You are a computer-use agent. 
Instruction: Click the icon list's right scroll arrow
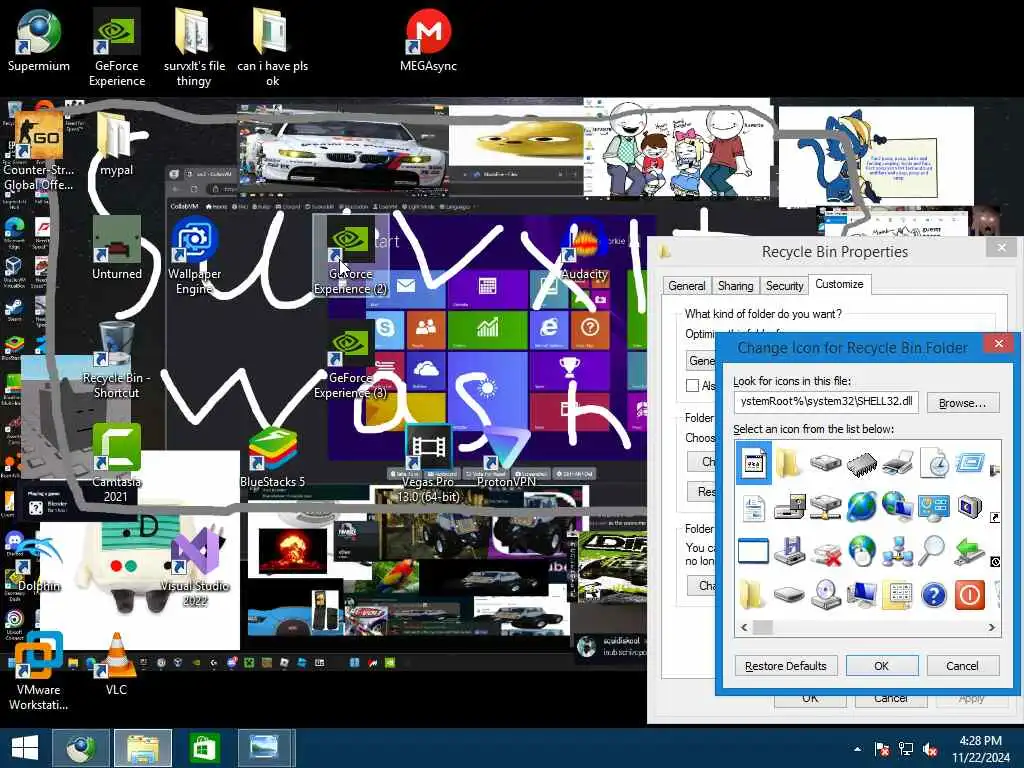coord(992,627)
